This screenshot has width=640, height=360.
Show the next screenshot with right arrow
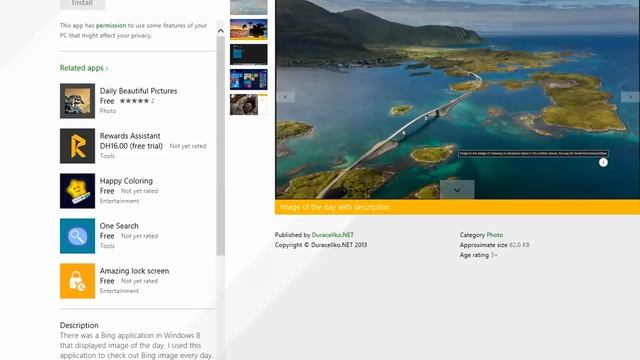(630, 97)
